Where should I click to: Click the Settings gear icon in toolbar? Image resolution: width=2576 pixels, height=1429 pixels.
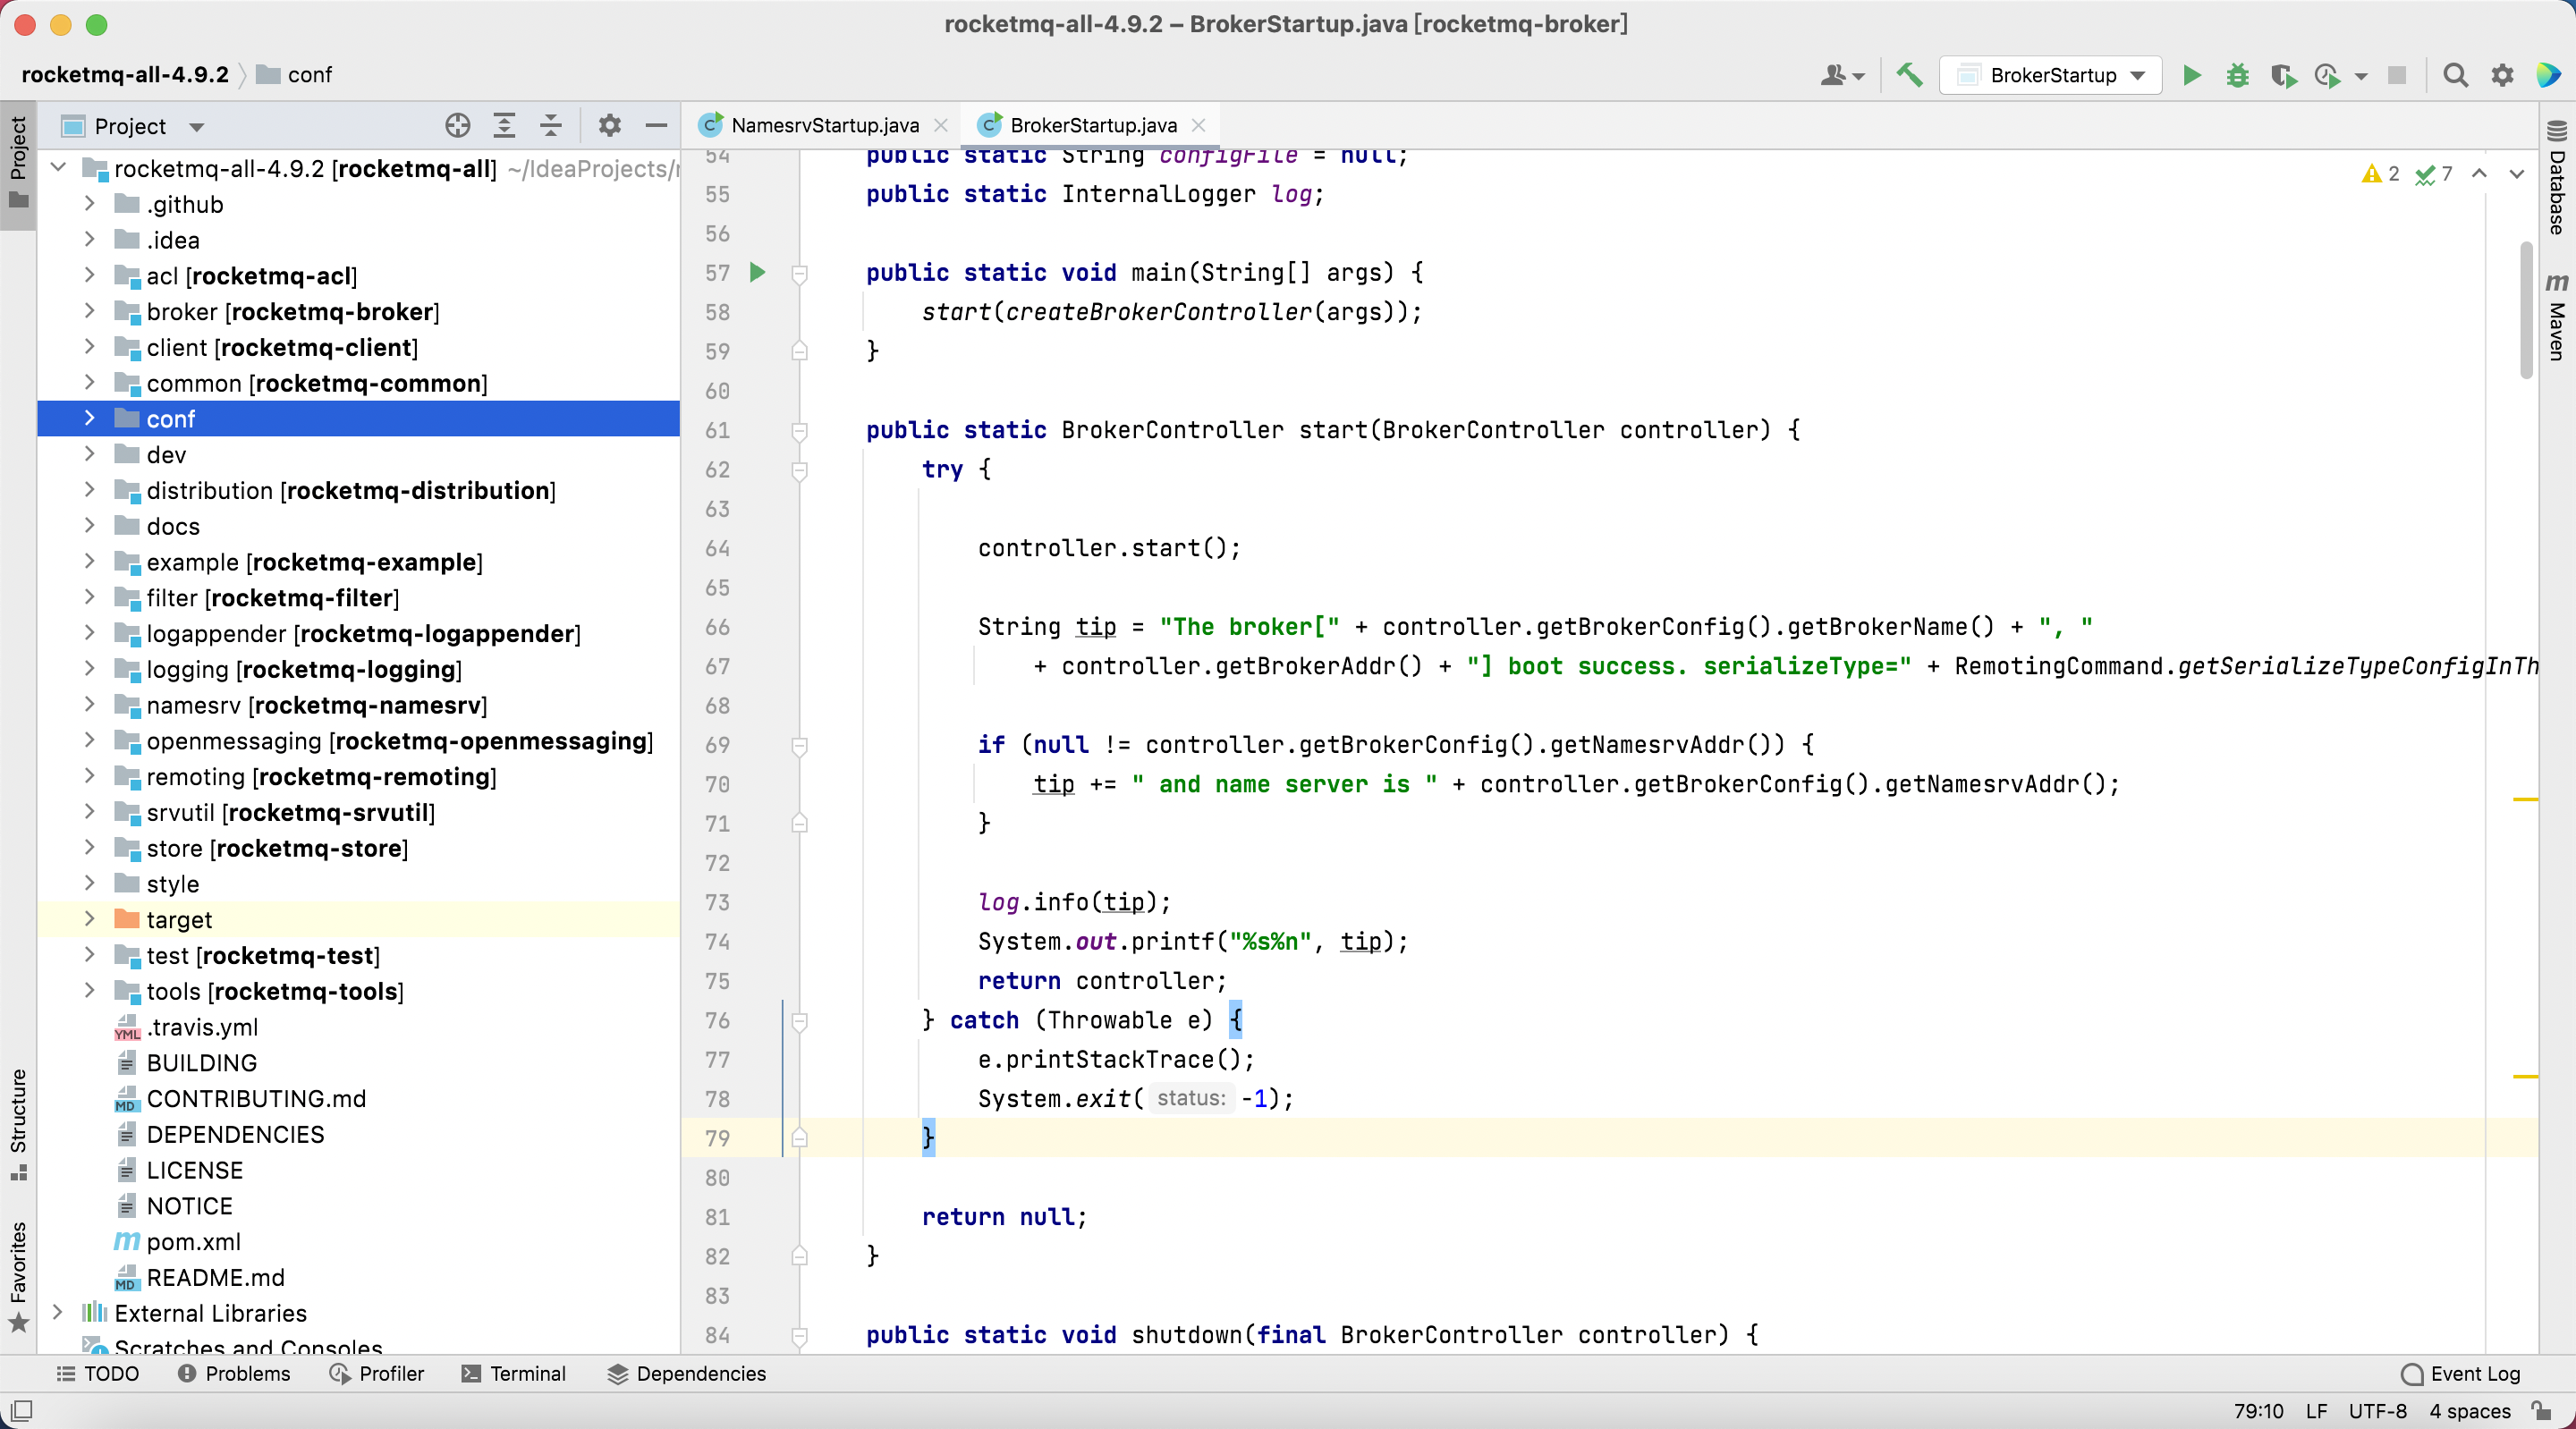pyautogui.click(x=2502, y=74)
